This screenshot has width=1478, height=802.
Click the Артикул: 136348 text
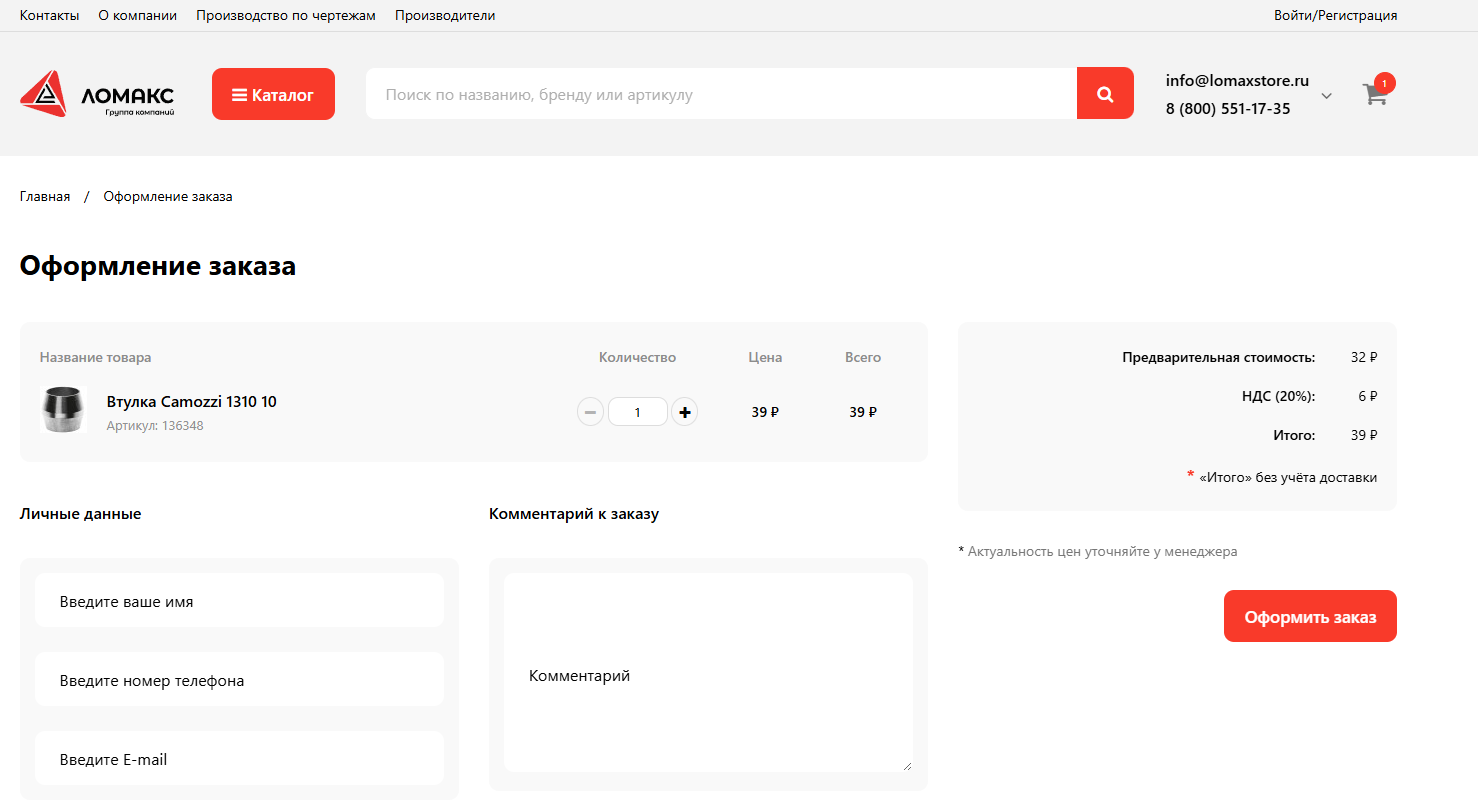click(x=155, y=425)
